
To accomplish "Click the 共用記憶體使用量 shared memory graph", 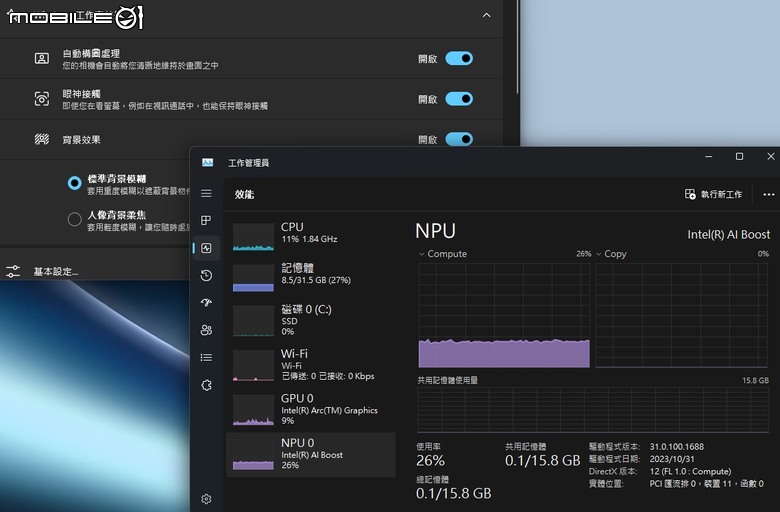I will coord(593,410).
